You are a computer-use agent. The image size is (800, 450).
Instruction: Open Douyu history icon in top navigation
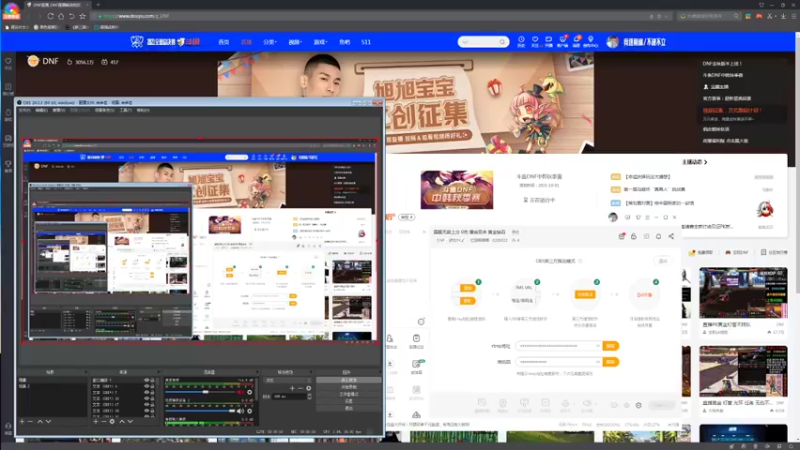[x=521, y=41]
